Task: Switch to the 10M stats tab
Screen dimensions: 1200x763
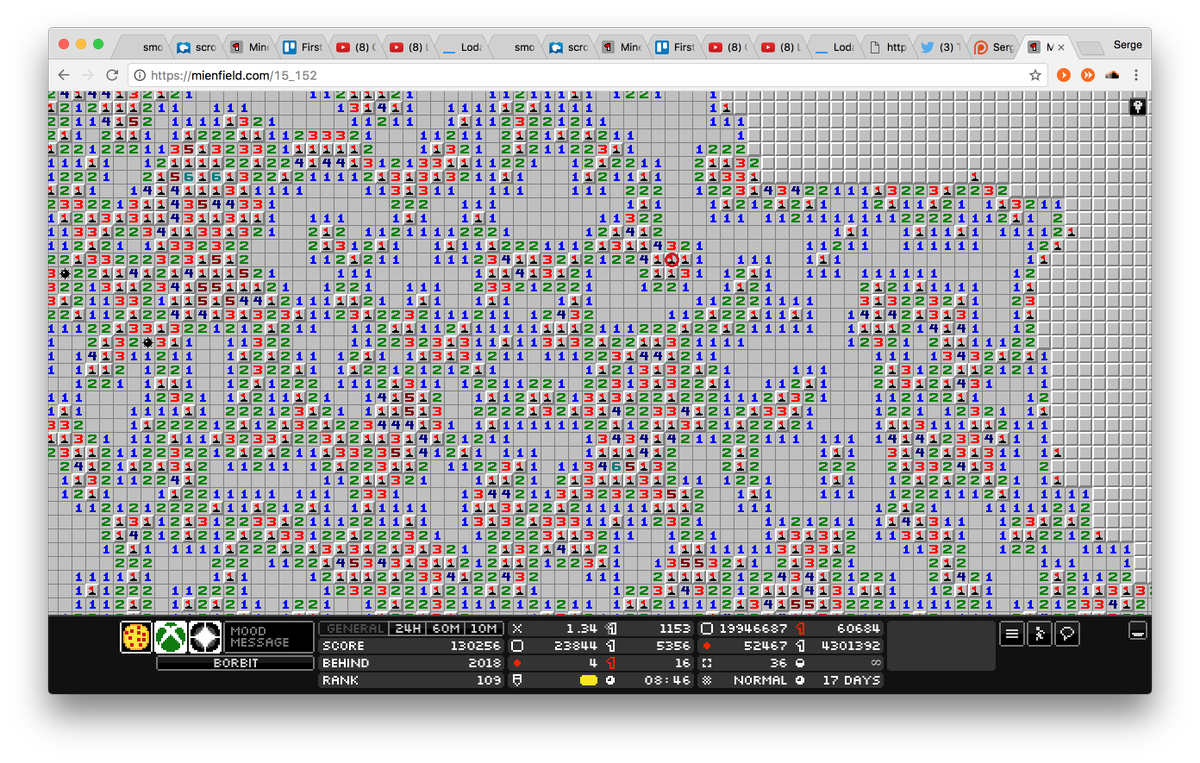Action: [x=484, y=629]
